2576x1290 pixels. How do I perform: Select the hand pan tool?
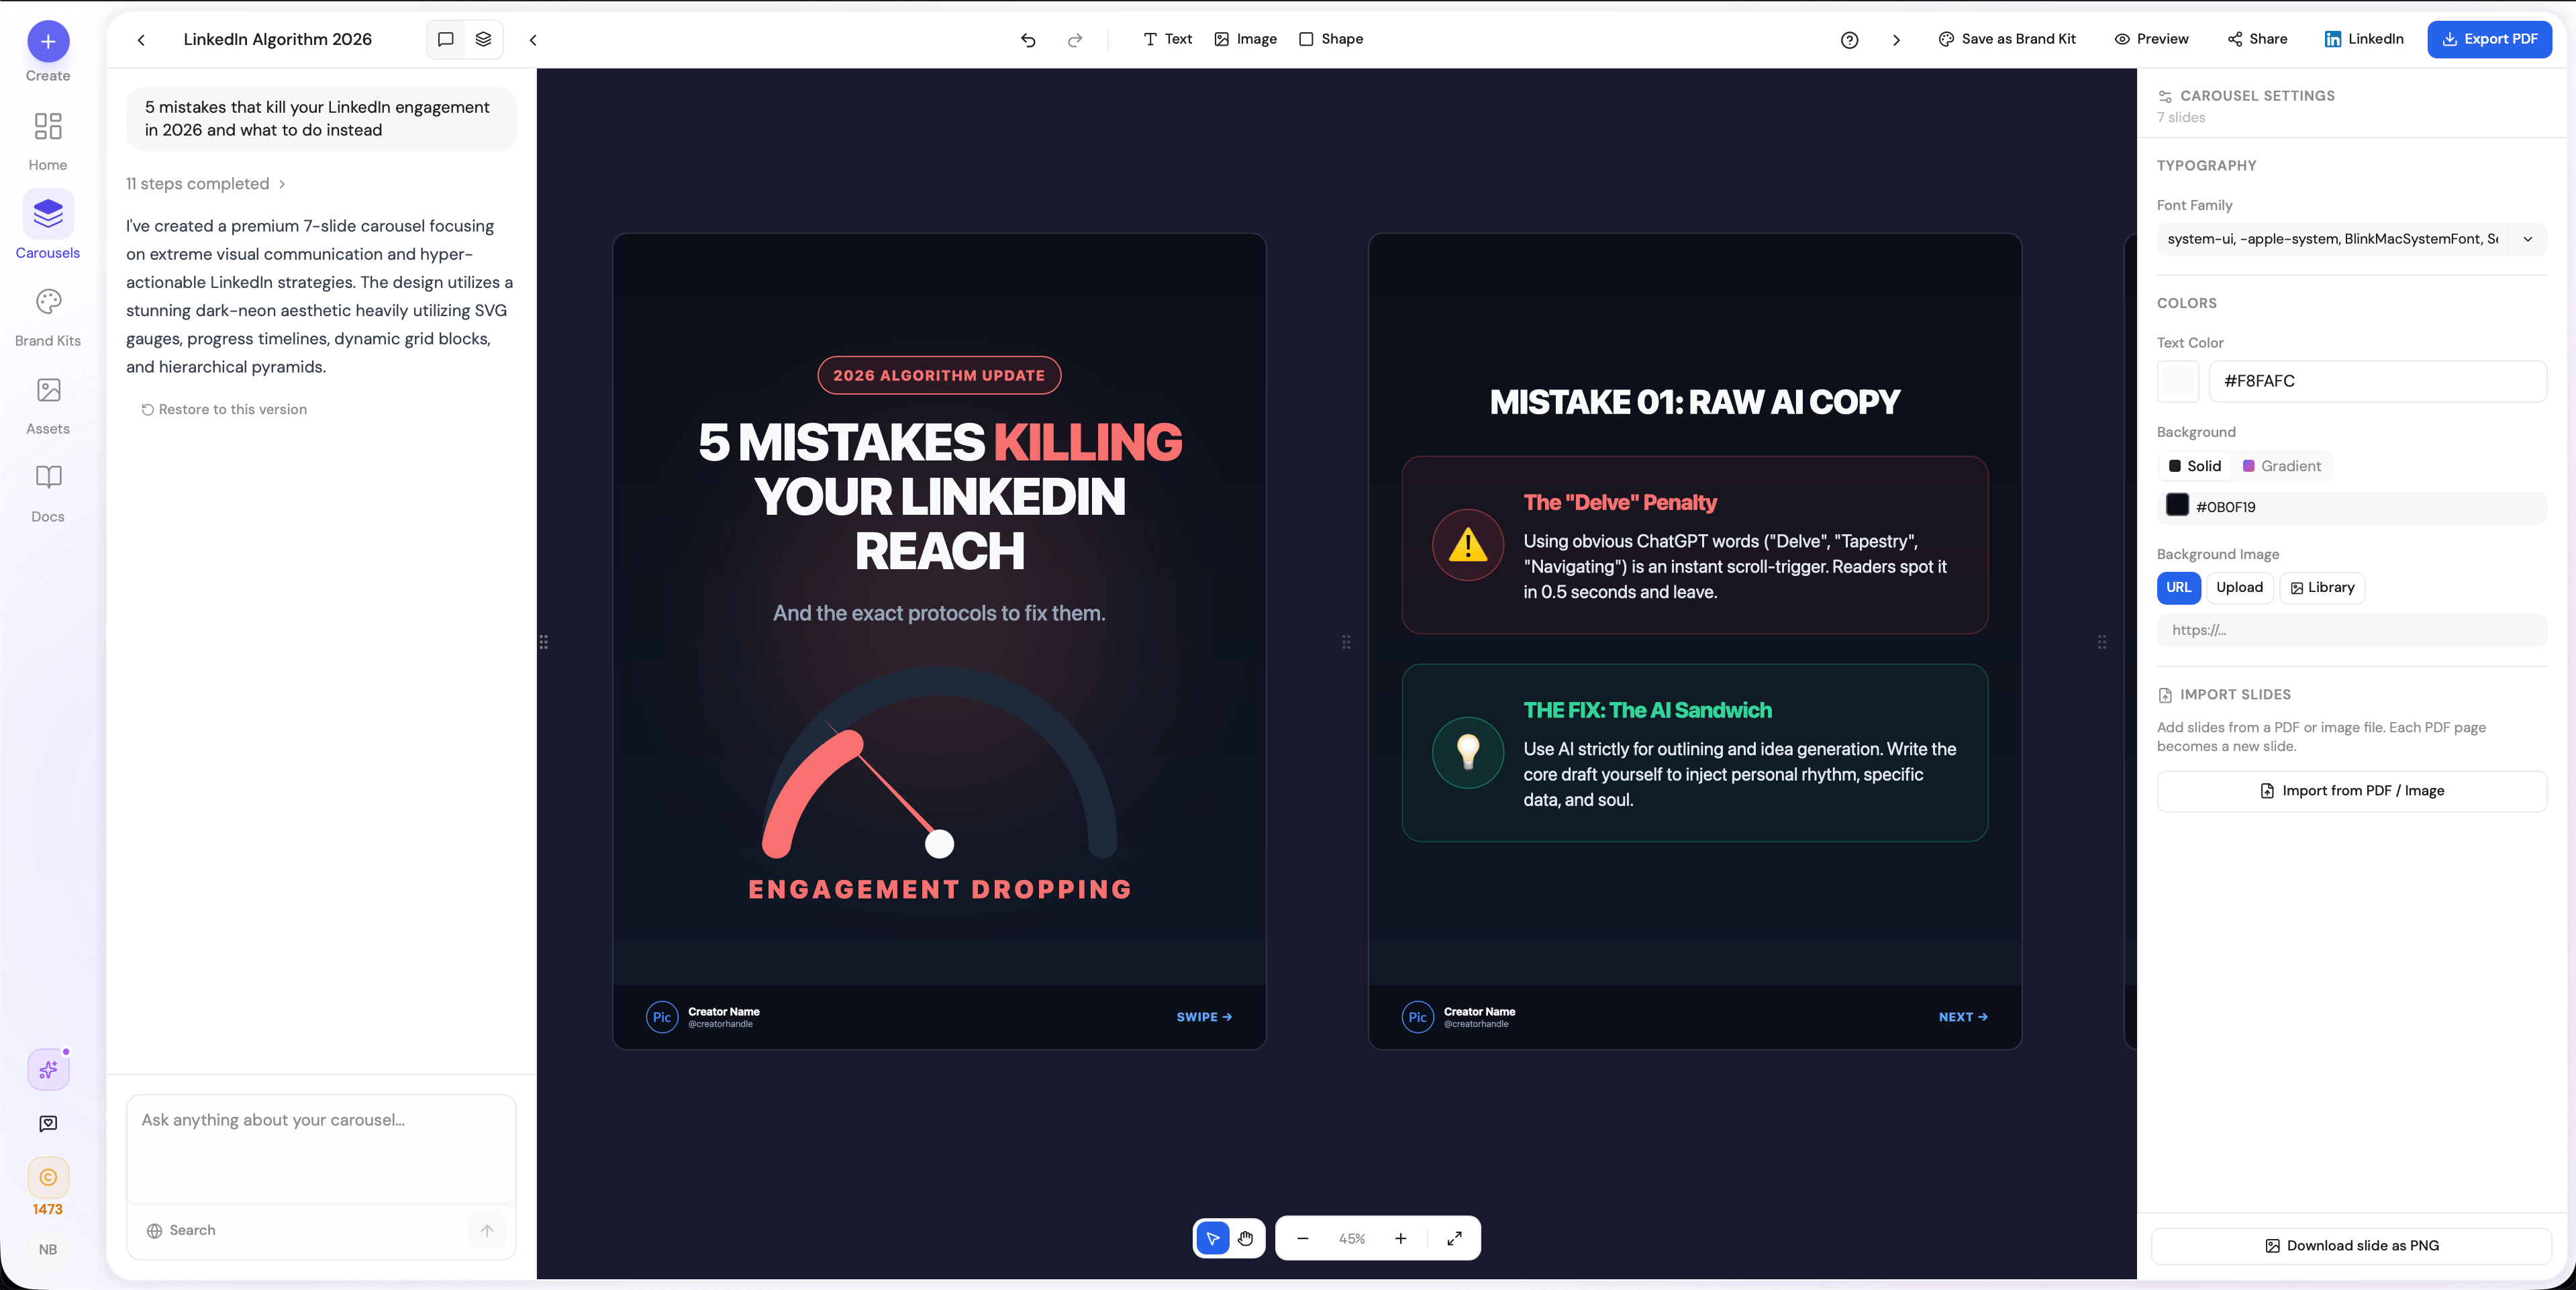pos(1245,1238)
